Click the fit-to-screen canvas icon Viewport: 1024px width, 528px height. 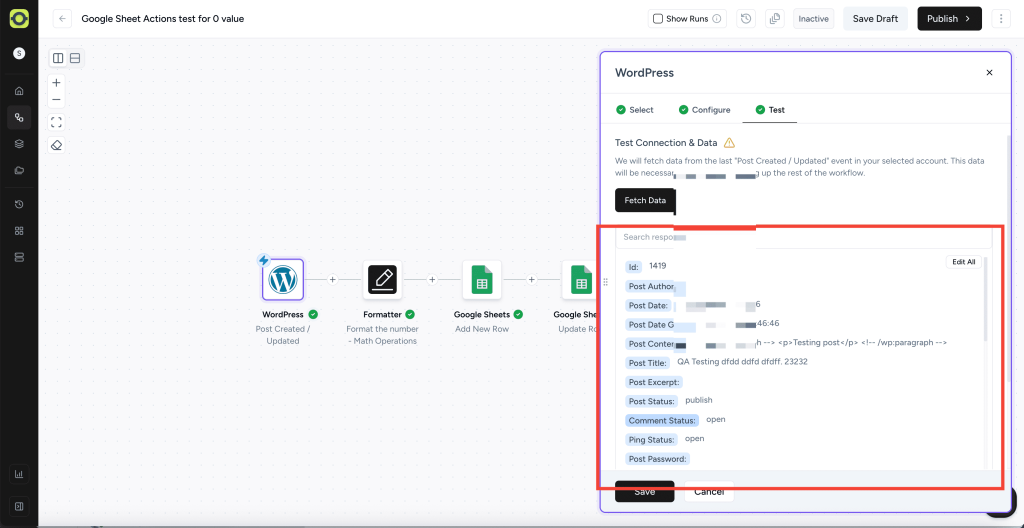click(x=57, y=122)
